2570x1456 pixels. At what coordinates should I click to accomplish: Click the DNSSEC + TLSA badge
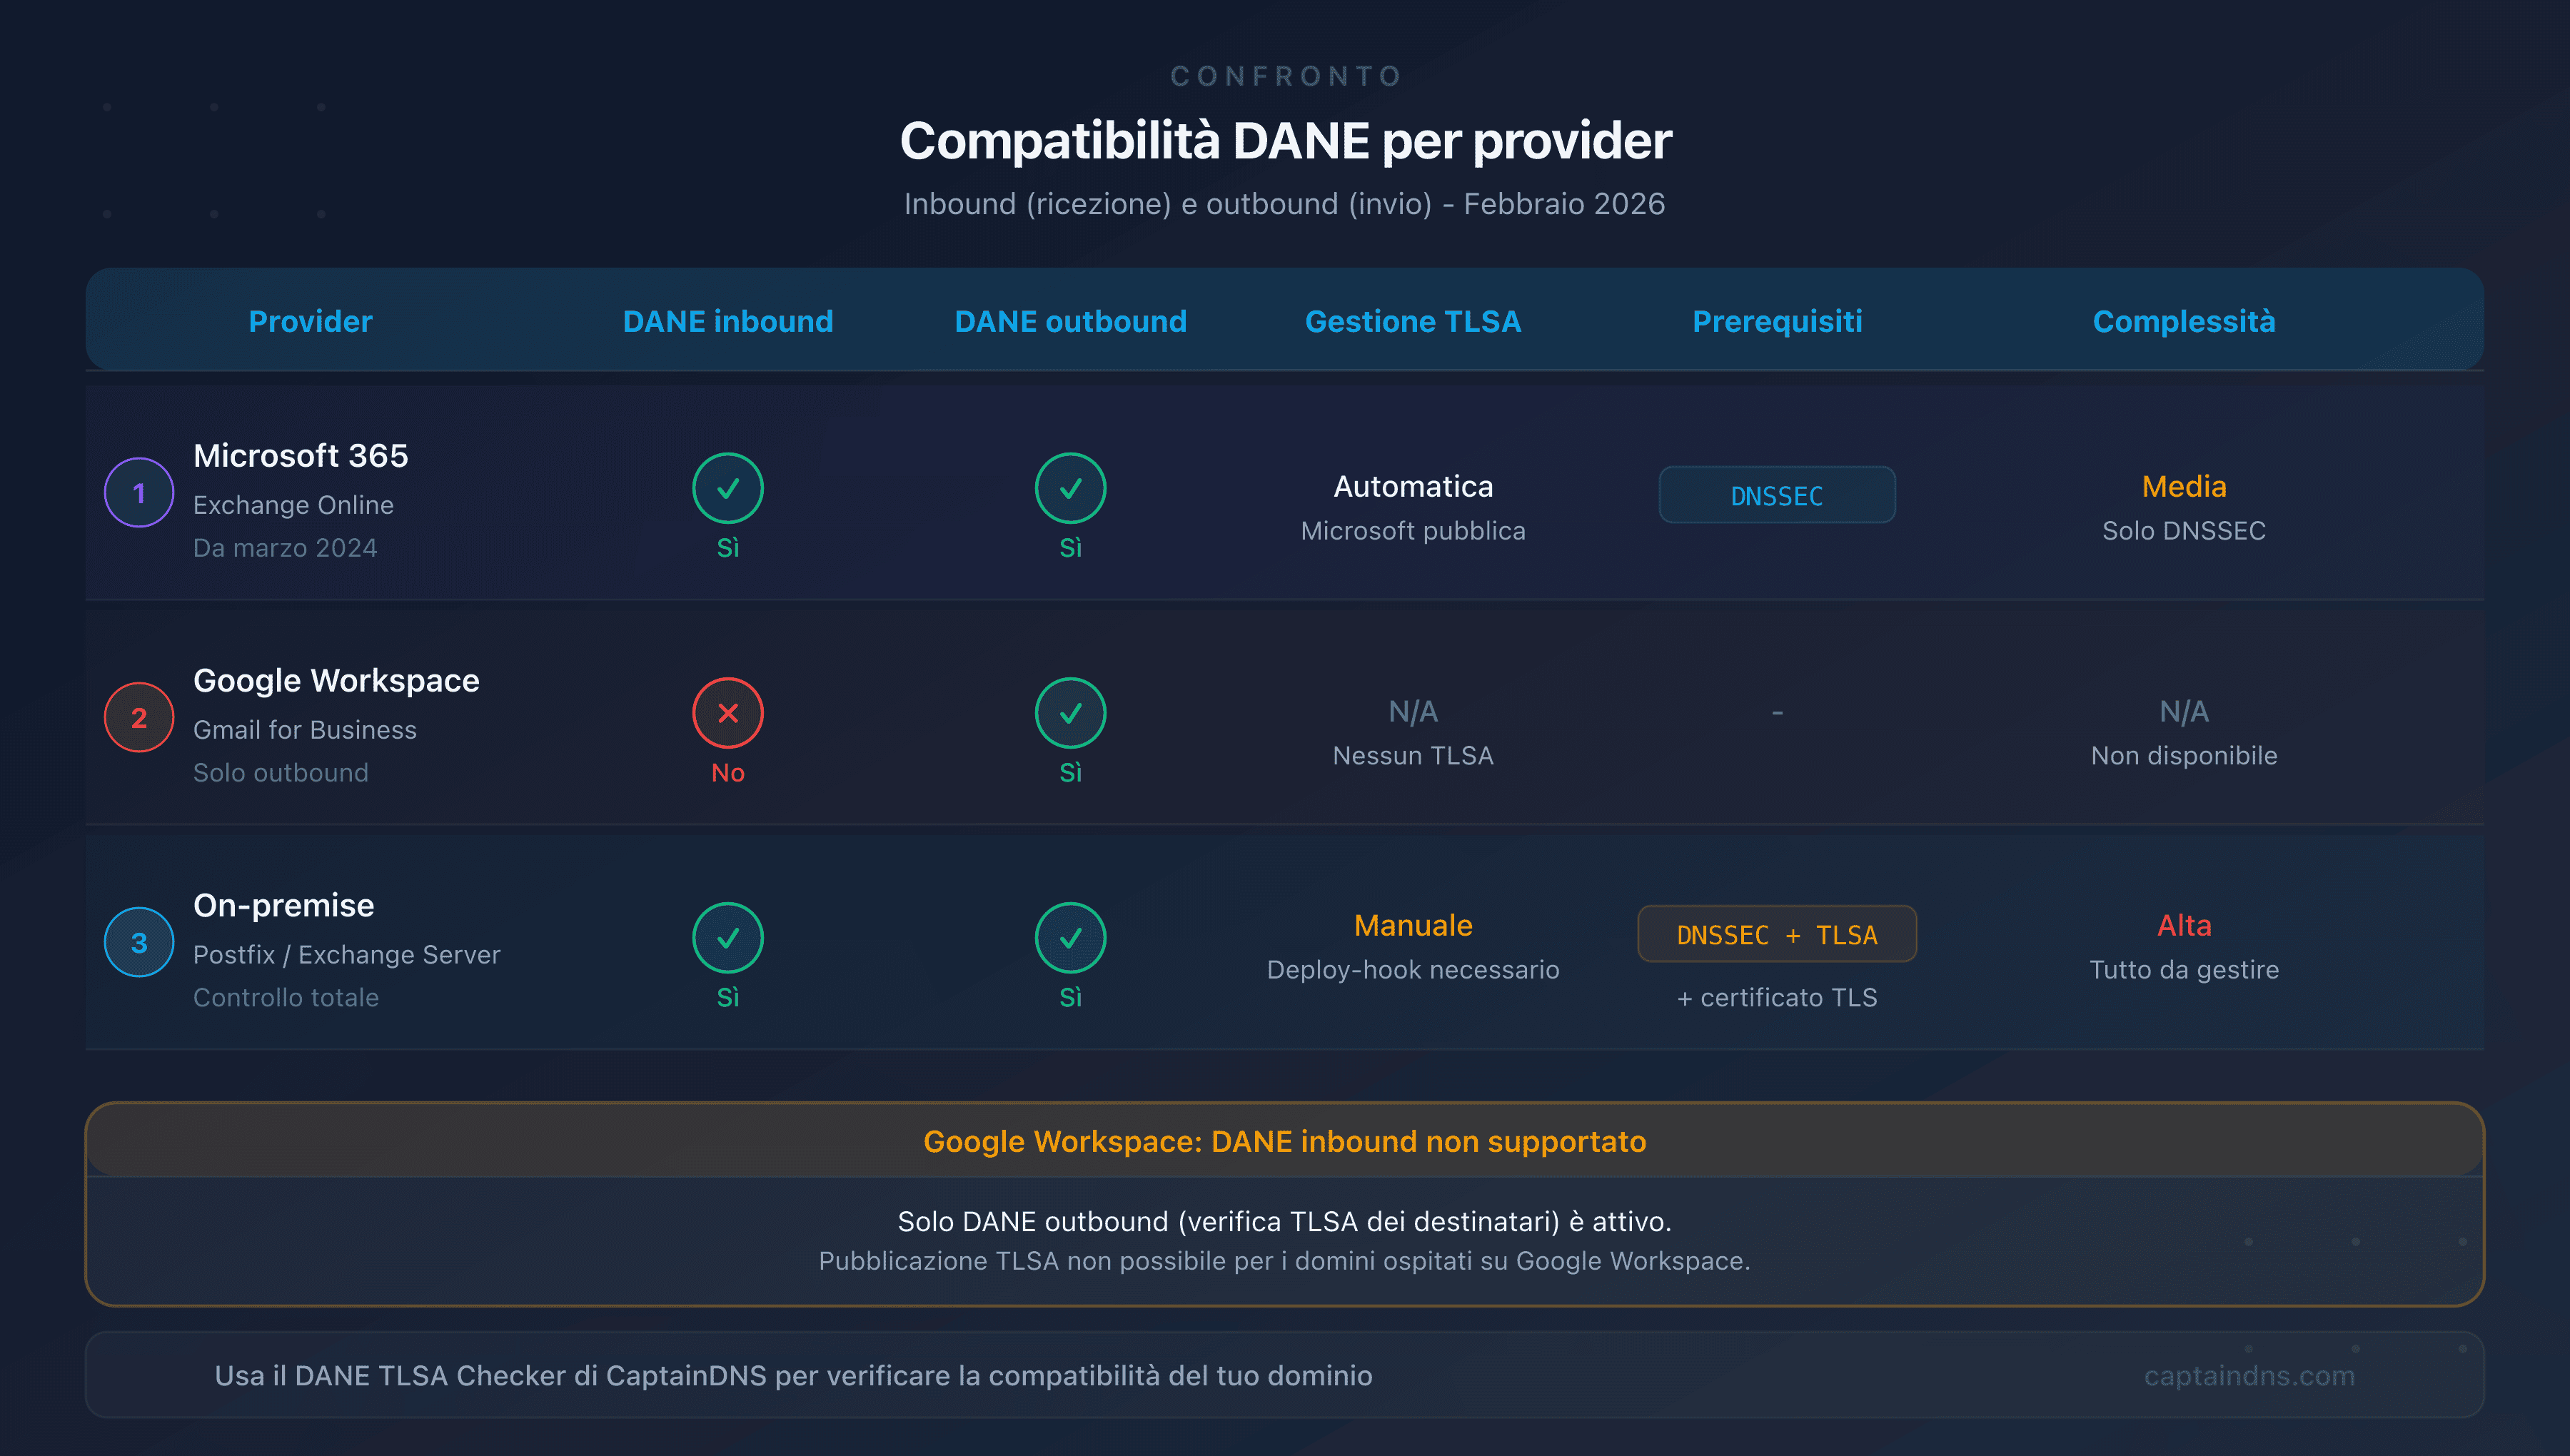pos(1777,934)
